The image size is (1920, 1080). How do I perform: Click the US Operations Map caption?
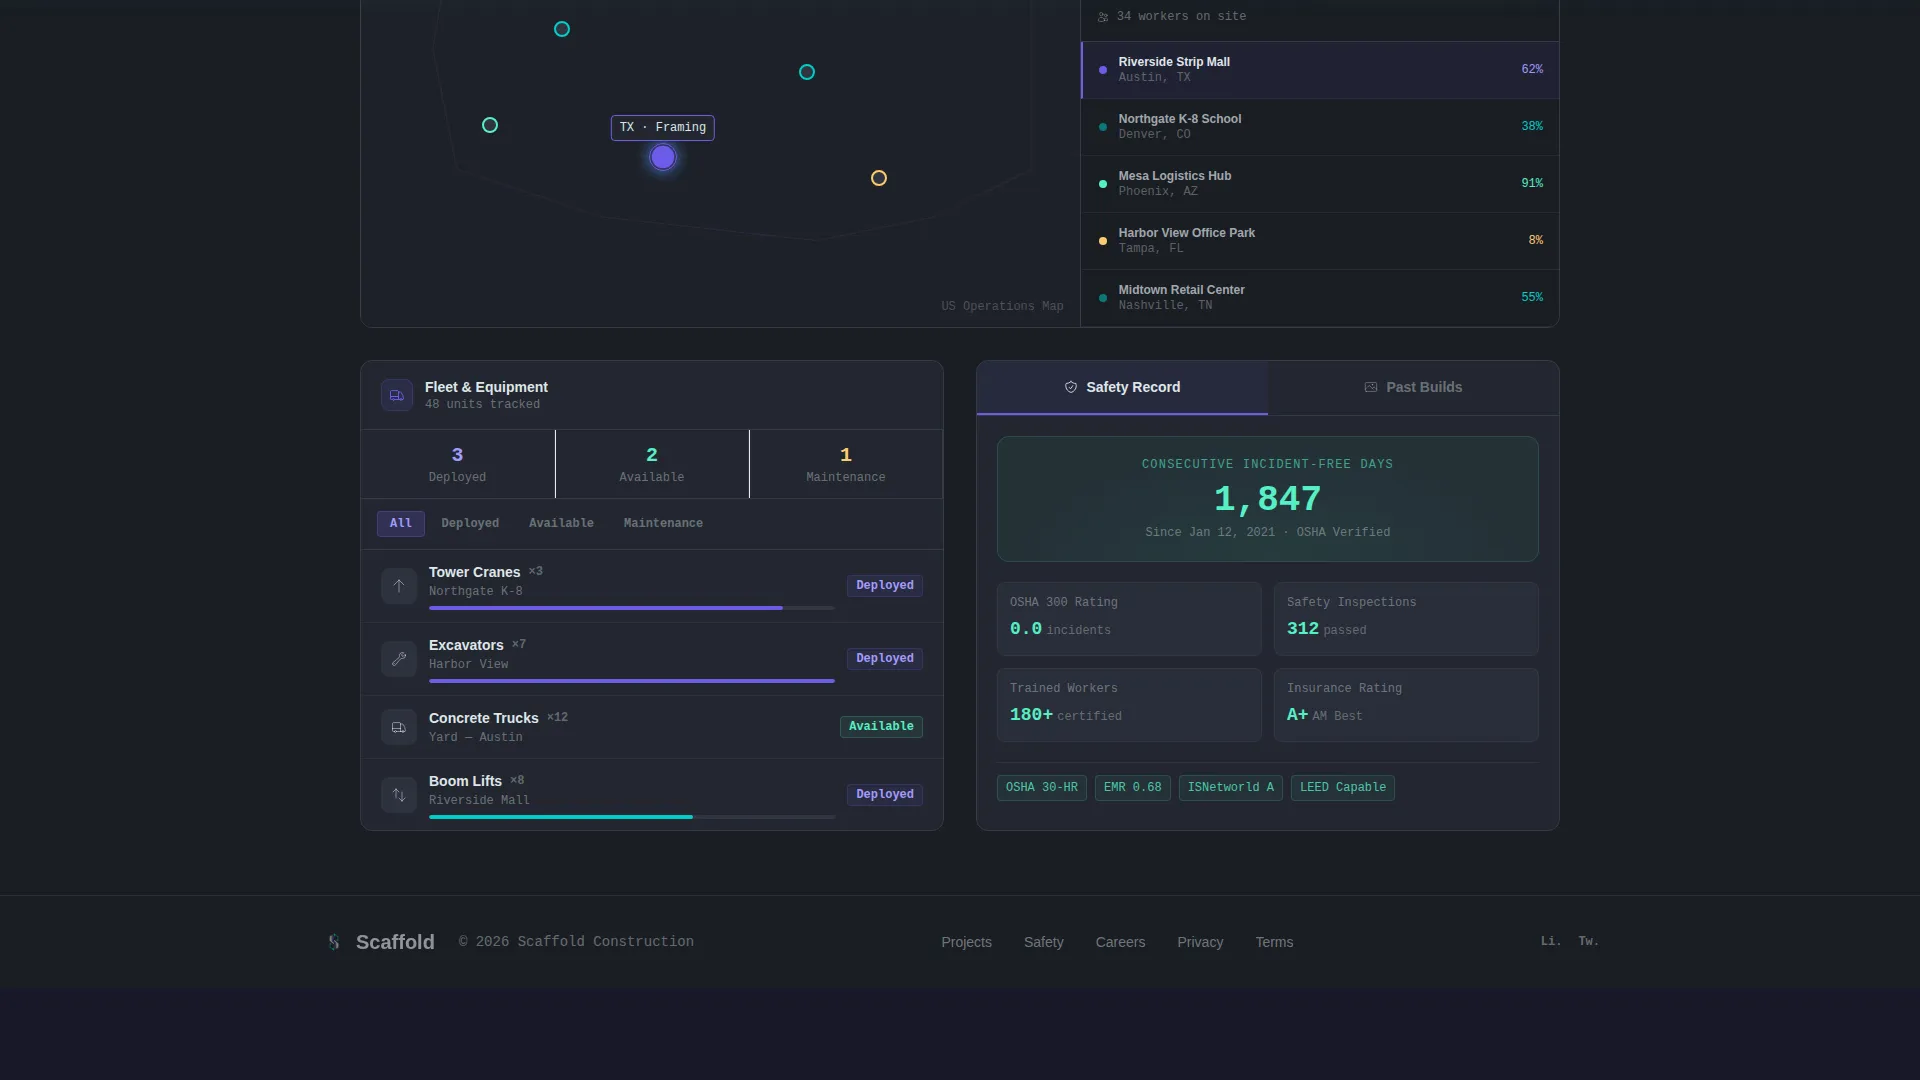point(1002,307)
